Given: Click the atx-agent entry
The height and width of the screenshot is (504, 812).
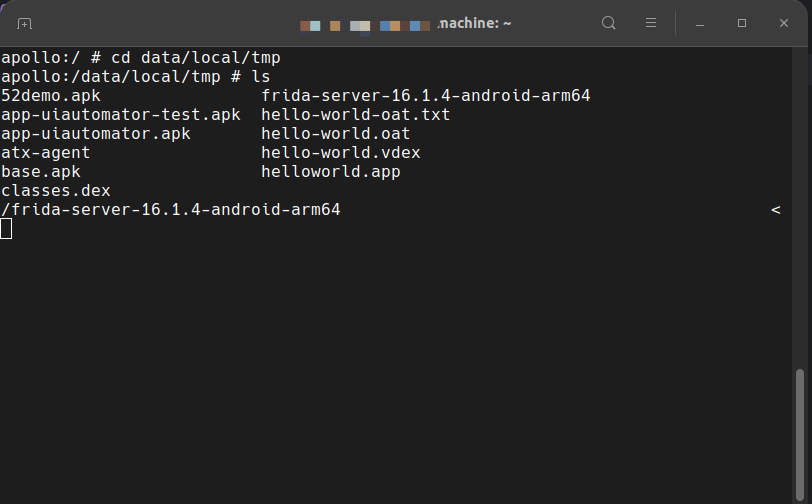Looking at the screenshot, I should [x=46, y=153].
